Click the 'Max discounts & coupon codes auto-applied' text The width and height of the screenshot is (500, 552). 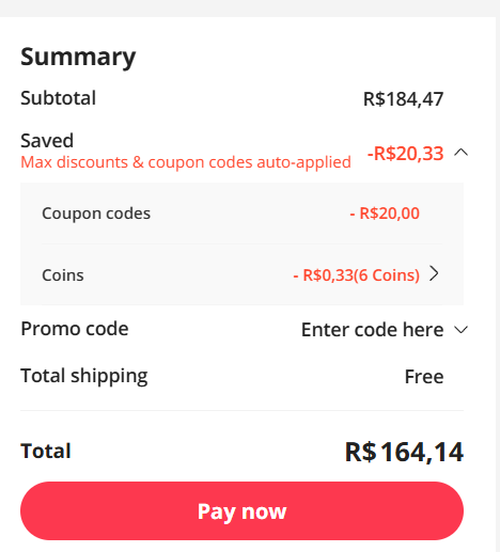pos(186,163)
